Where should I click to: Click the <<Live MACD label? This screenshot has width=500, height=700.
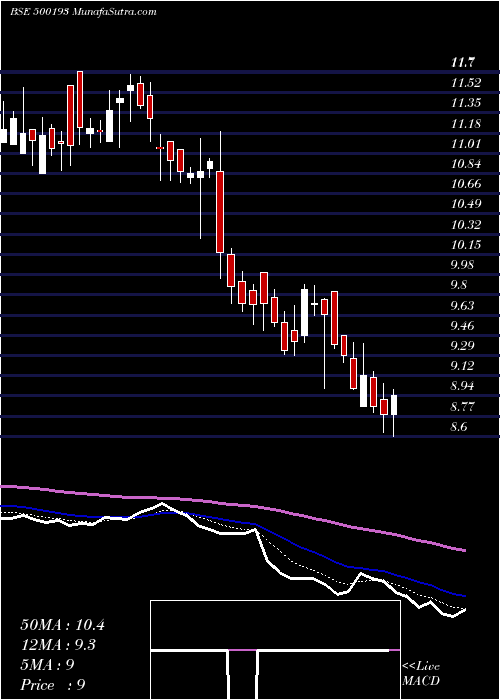coord(421,674)
